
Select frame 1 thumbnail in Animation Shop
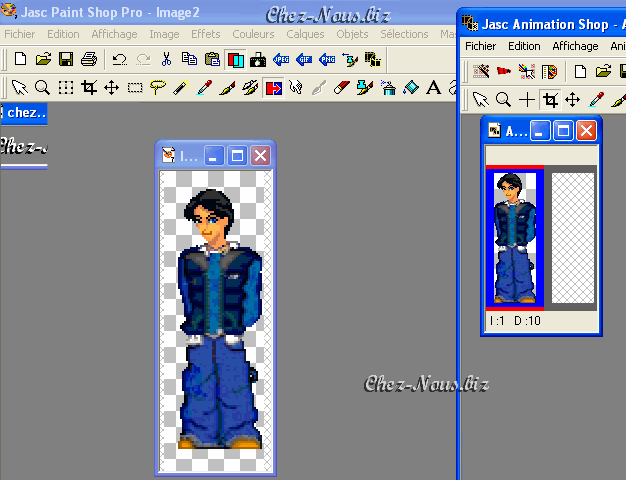pyautogui.click(x=515, y=238)
